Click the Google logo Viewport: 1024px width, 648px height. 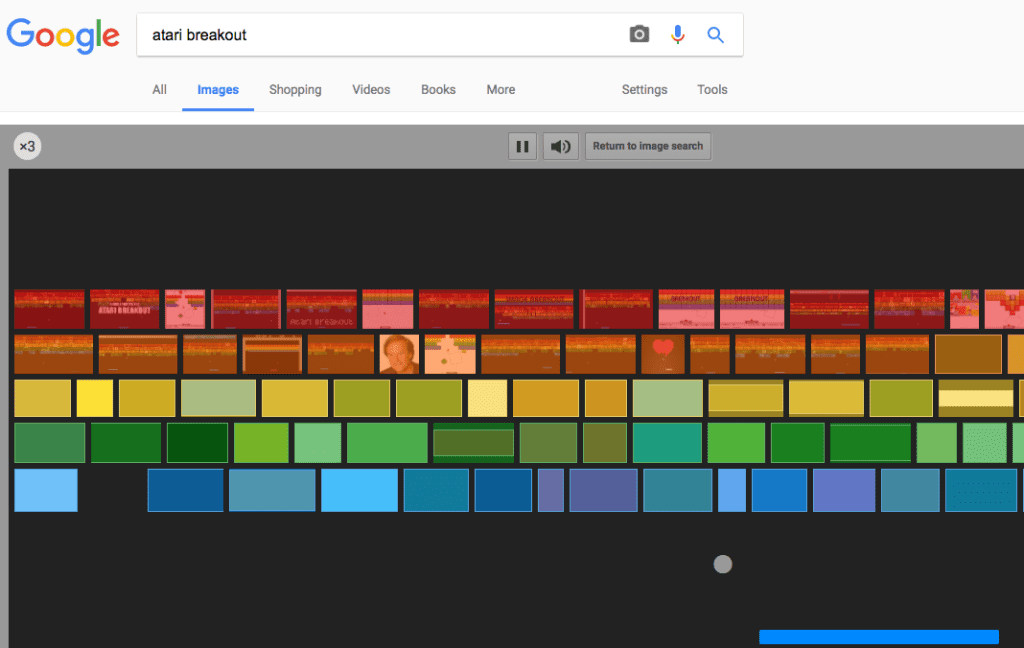[x=63, y=35]
